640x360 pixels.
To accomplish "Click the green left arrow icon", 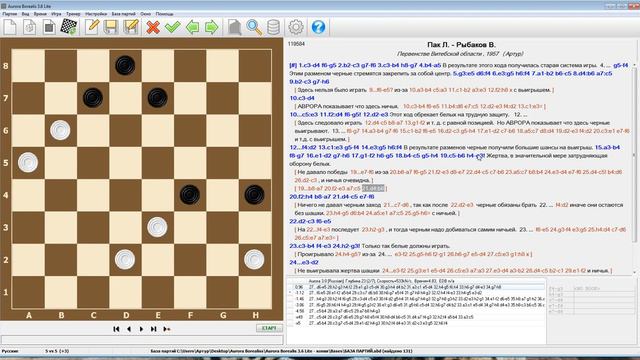I will click(192, 27).
